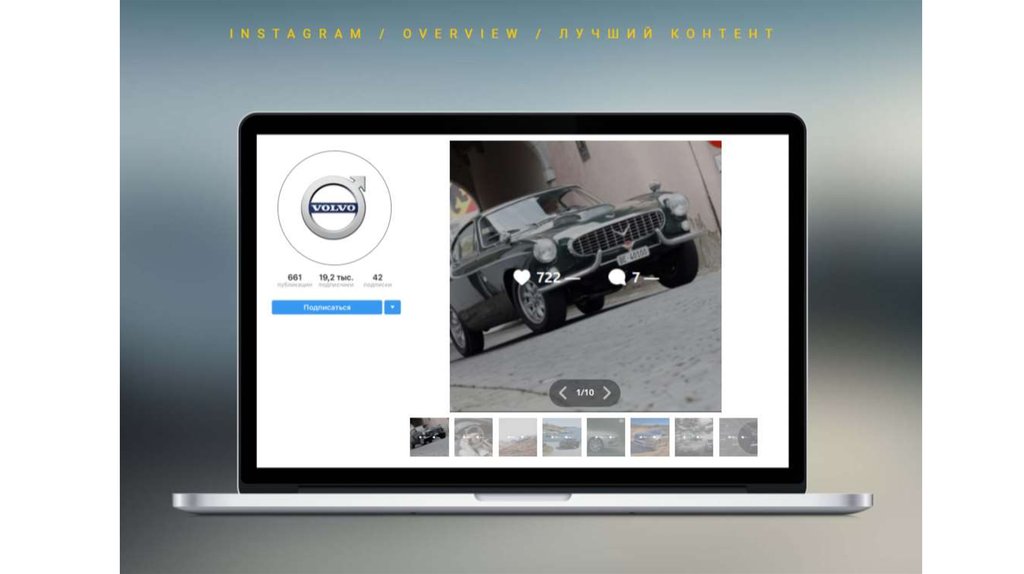Select the first thumbnail of dark vintage car
The height and width of the screenshot is (574, 1024).
(429, 437)
